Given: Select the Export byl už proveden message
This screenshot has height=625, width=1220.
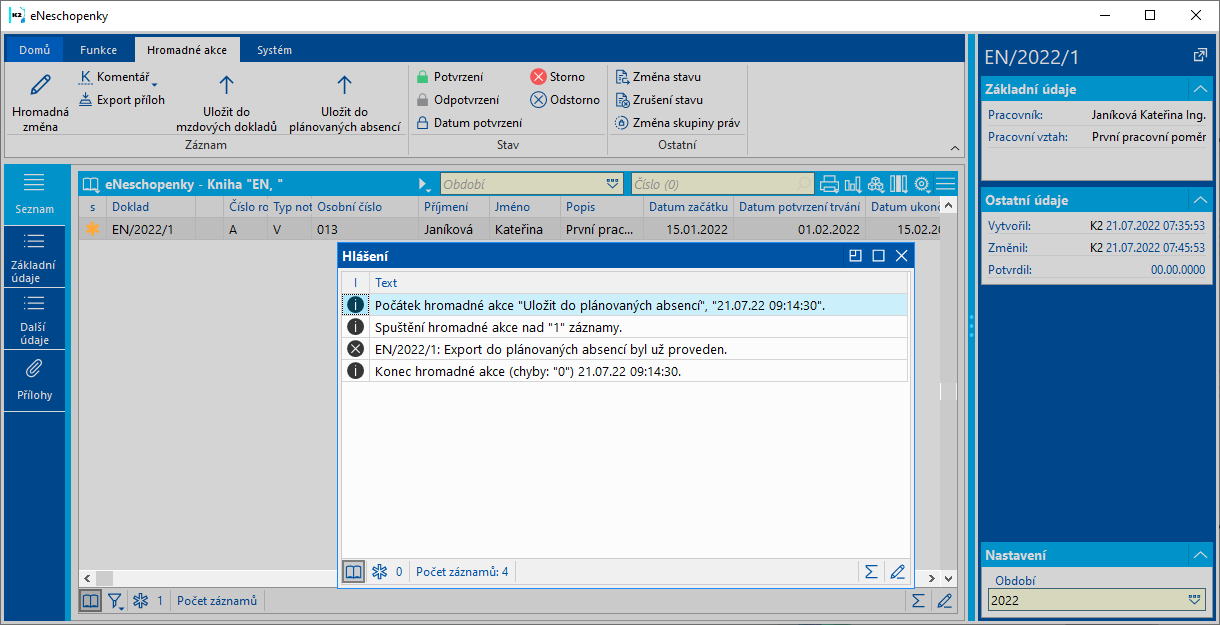Looking at the screenshot, I should 625,349.
